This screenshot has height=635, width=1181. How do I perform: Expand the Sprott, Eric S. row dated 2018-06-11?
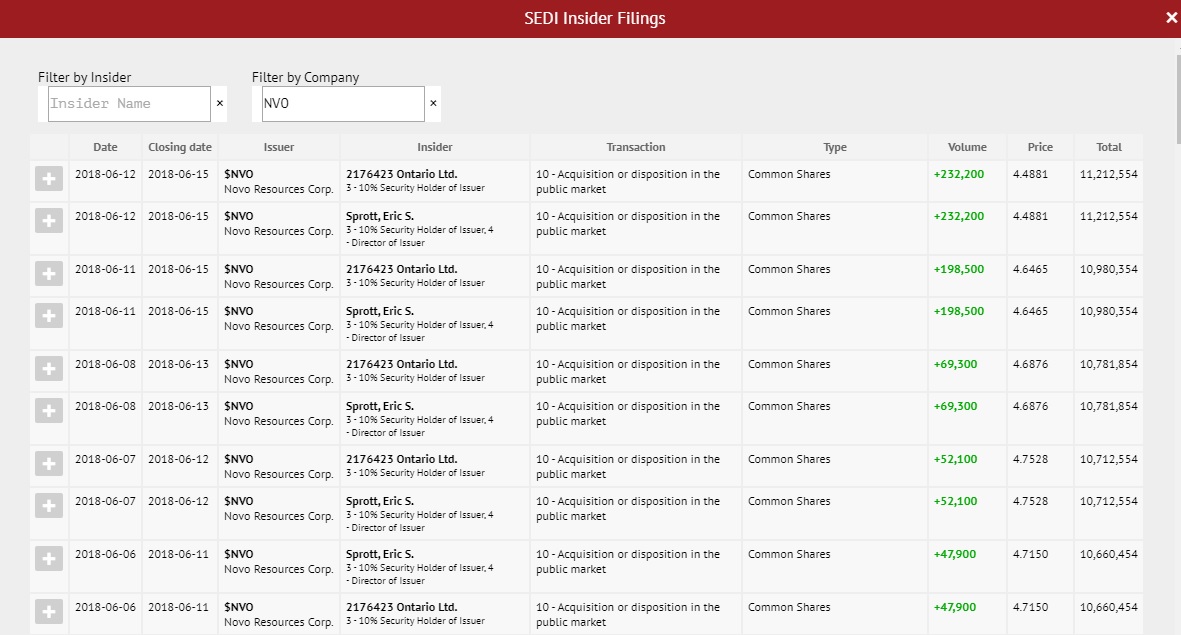49,316
